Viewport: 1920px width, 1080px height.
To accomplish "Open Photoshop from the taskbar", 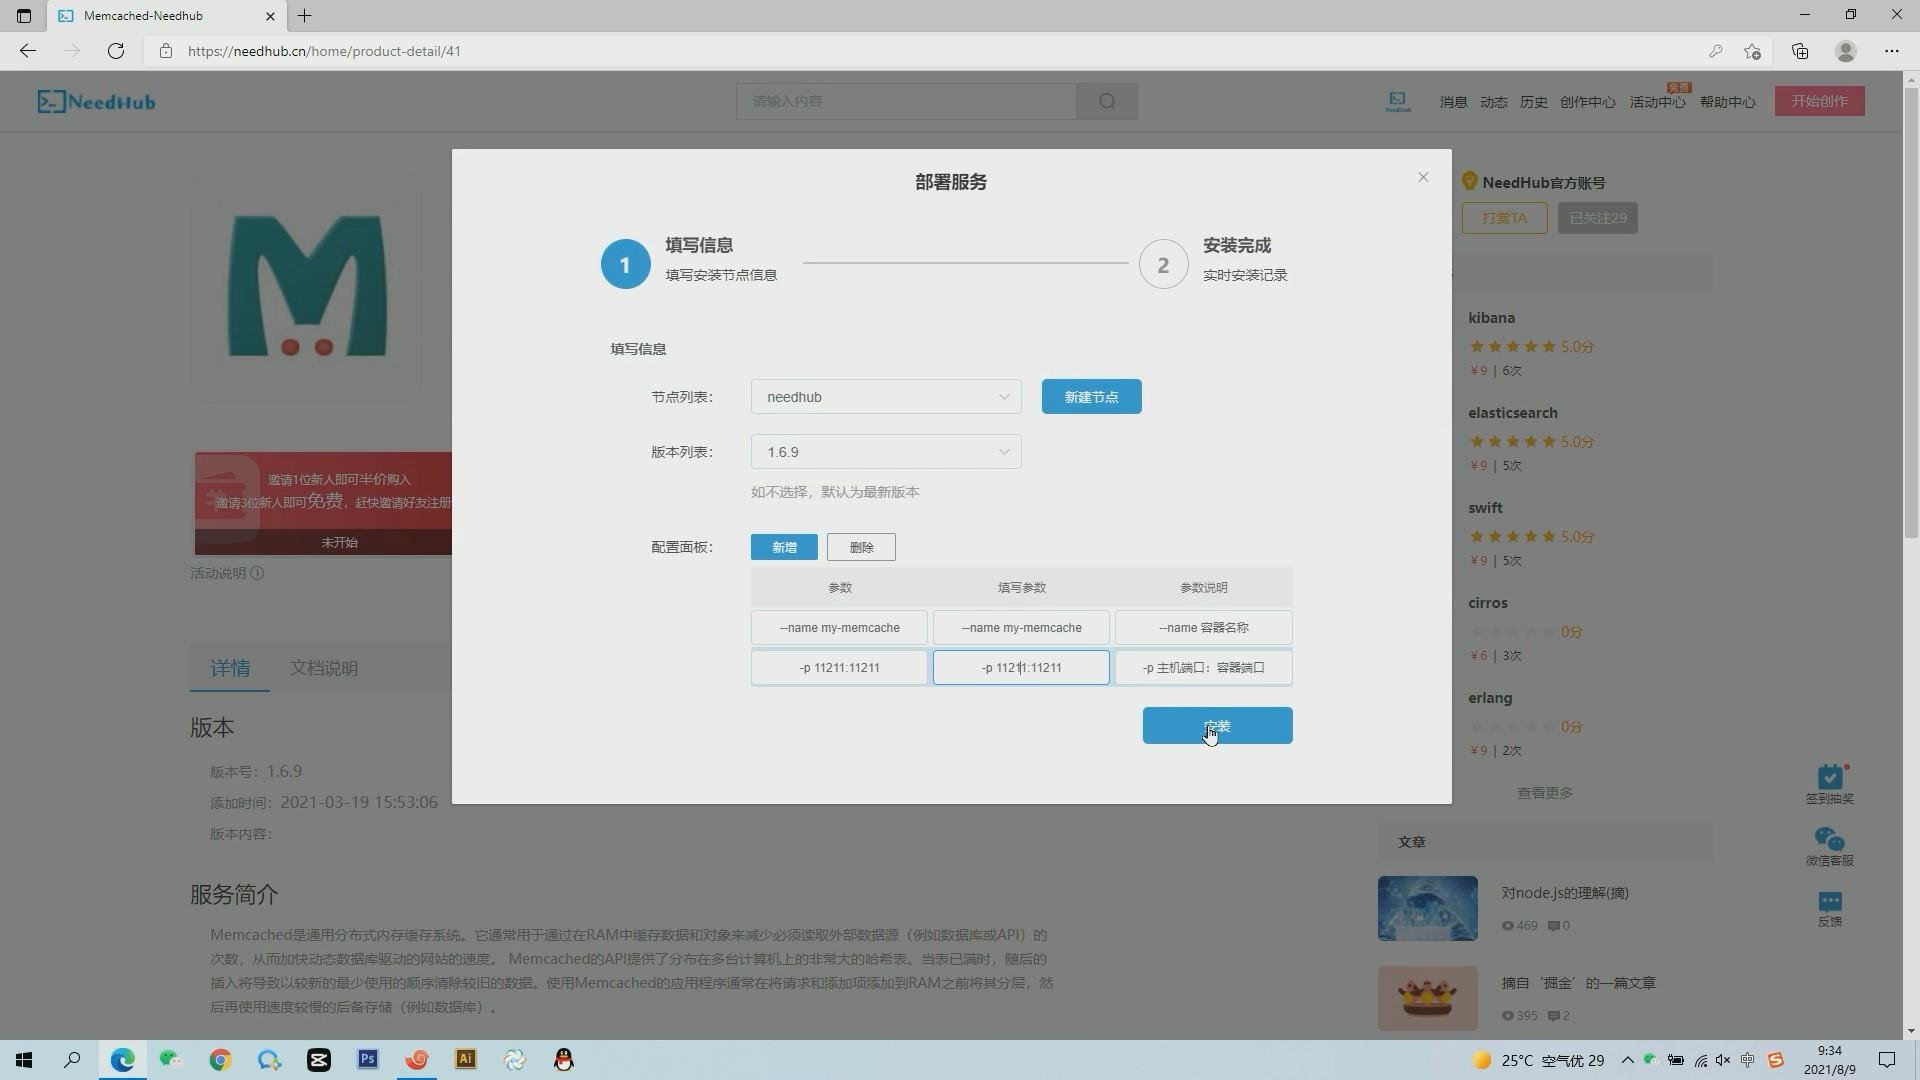I will (x=368, y=1060).
